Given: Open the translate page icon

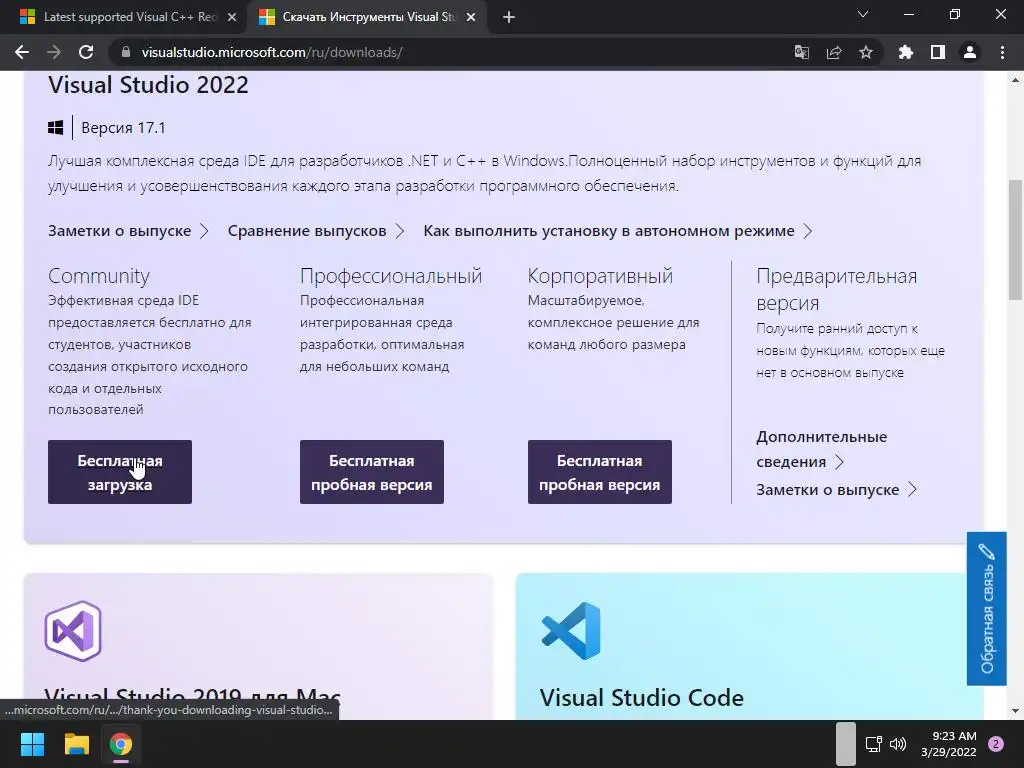Looking at the screenshot, I should coord(801,52).
